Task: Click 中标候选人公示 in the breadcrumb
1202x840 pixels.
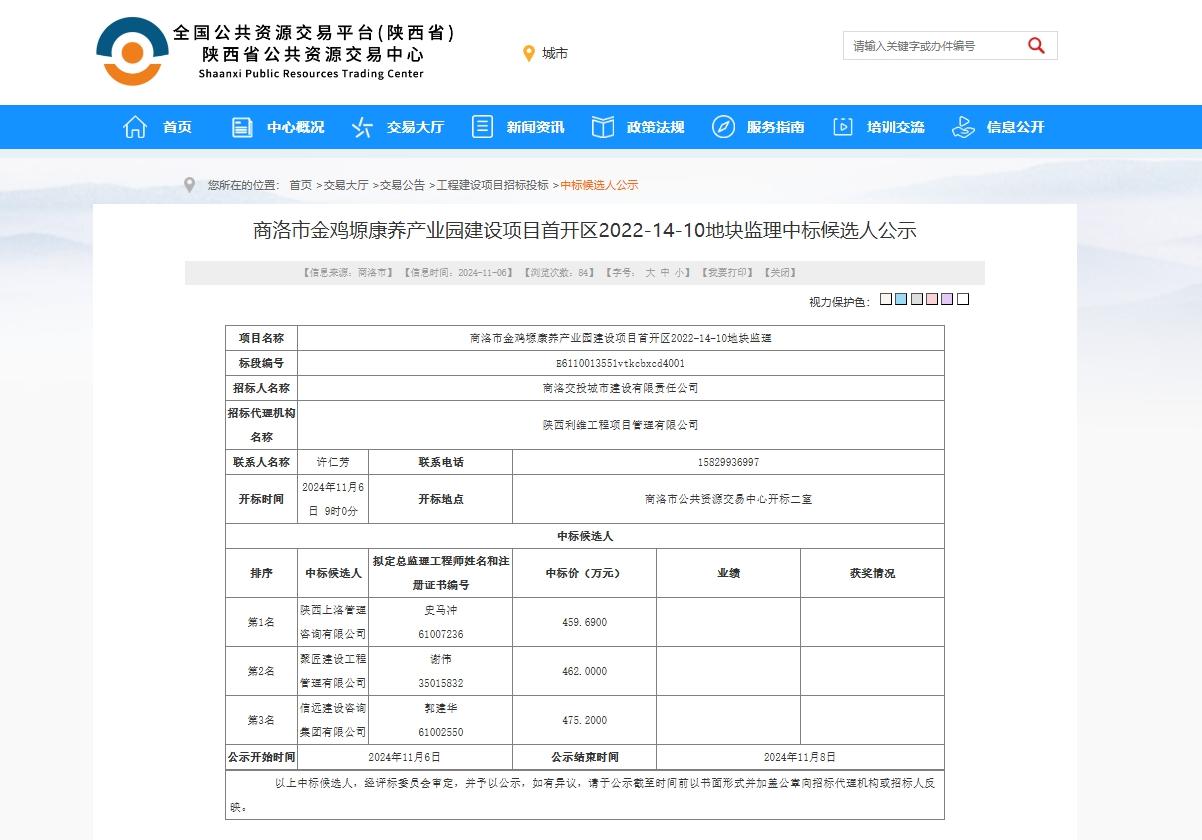Action: [599, 185]
